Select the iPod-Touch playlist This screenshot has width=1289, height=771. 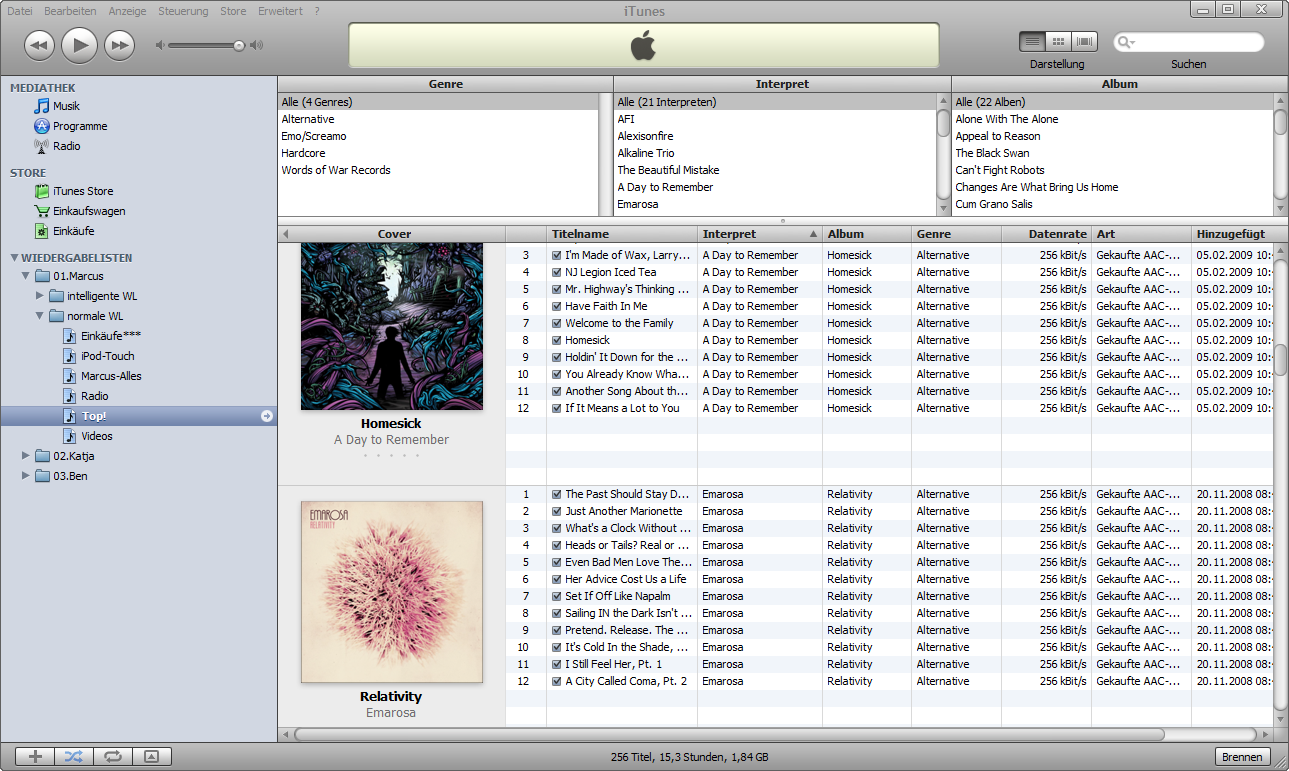107,356
